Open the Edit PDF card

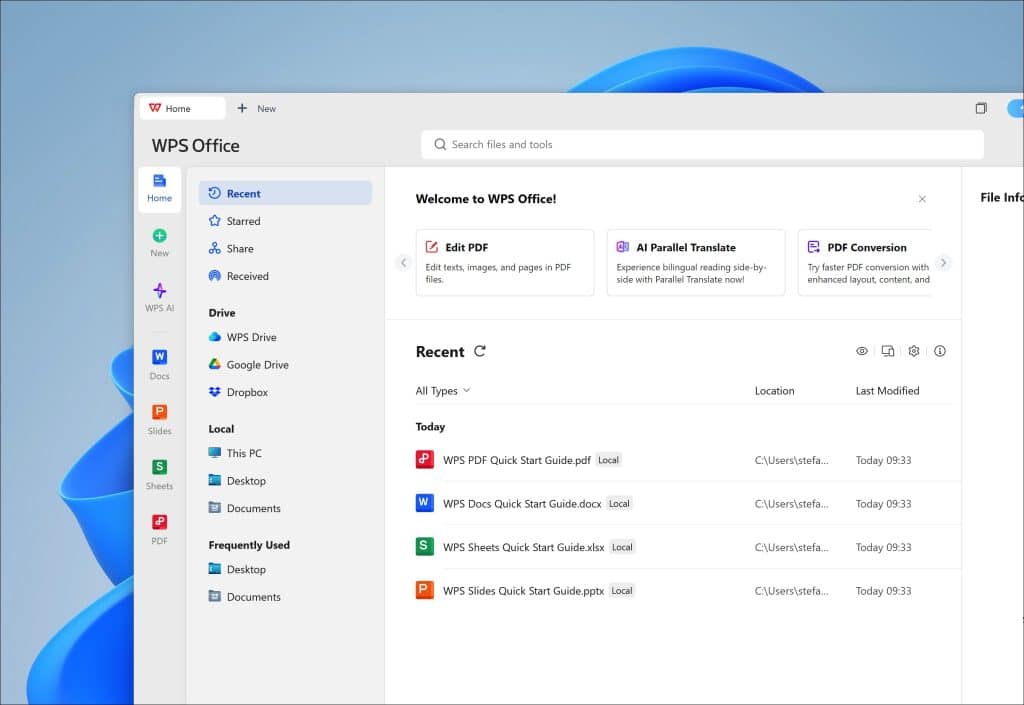click(504, 262)
